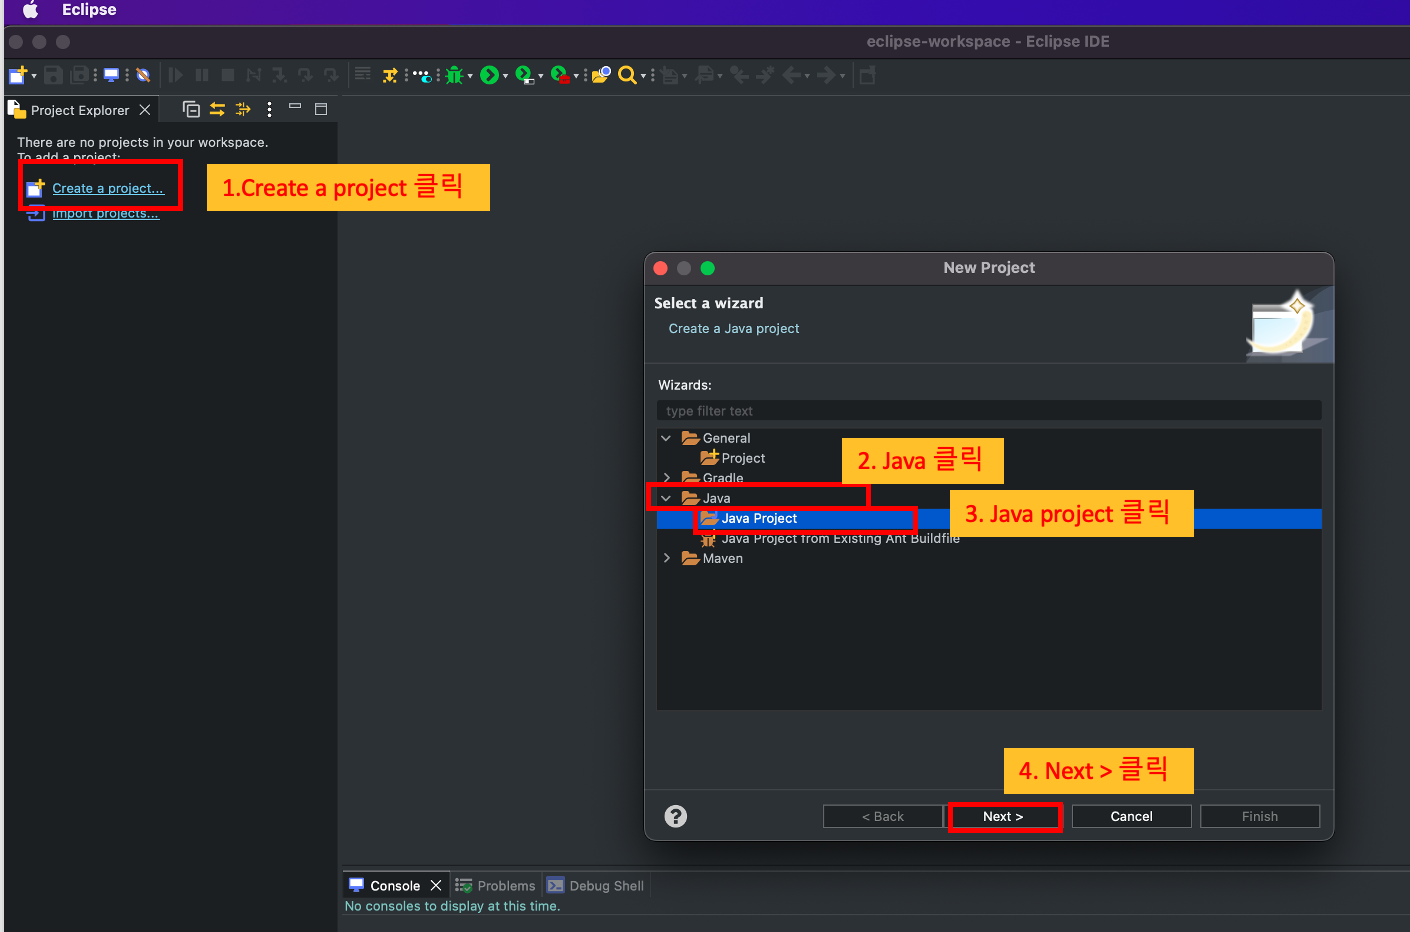1410x932 pixels.
Task: Close the Project Explorer tab
Action: point(145,110)
